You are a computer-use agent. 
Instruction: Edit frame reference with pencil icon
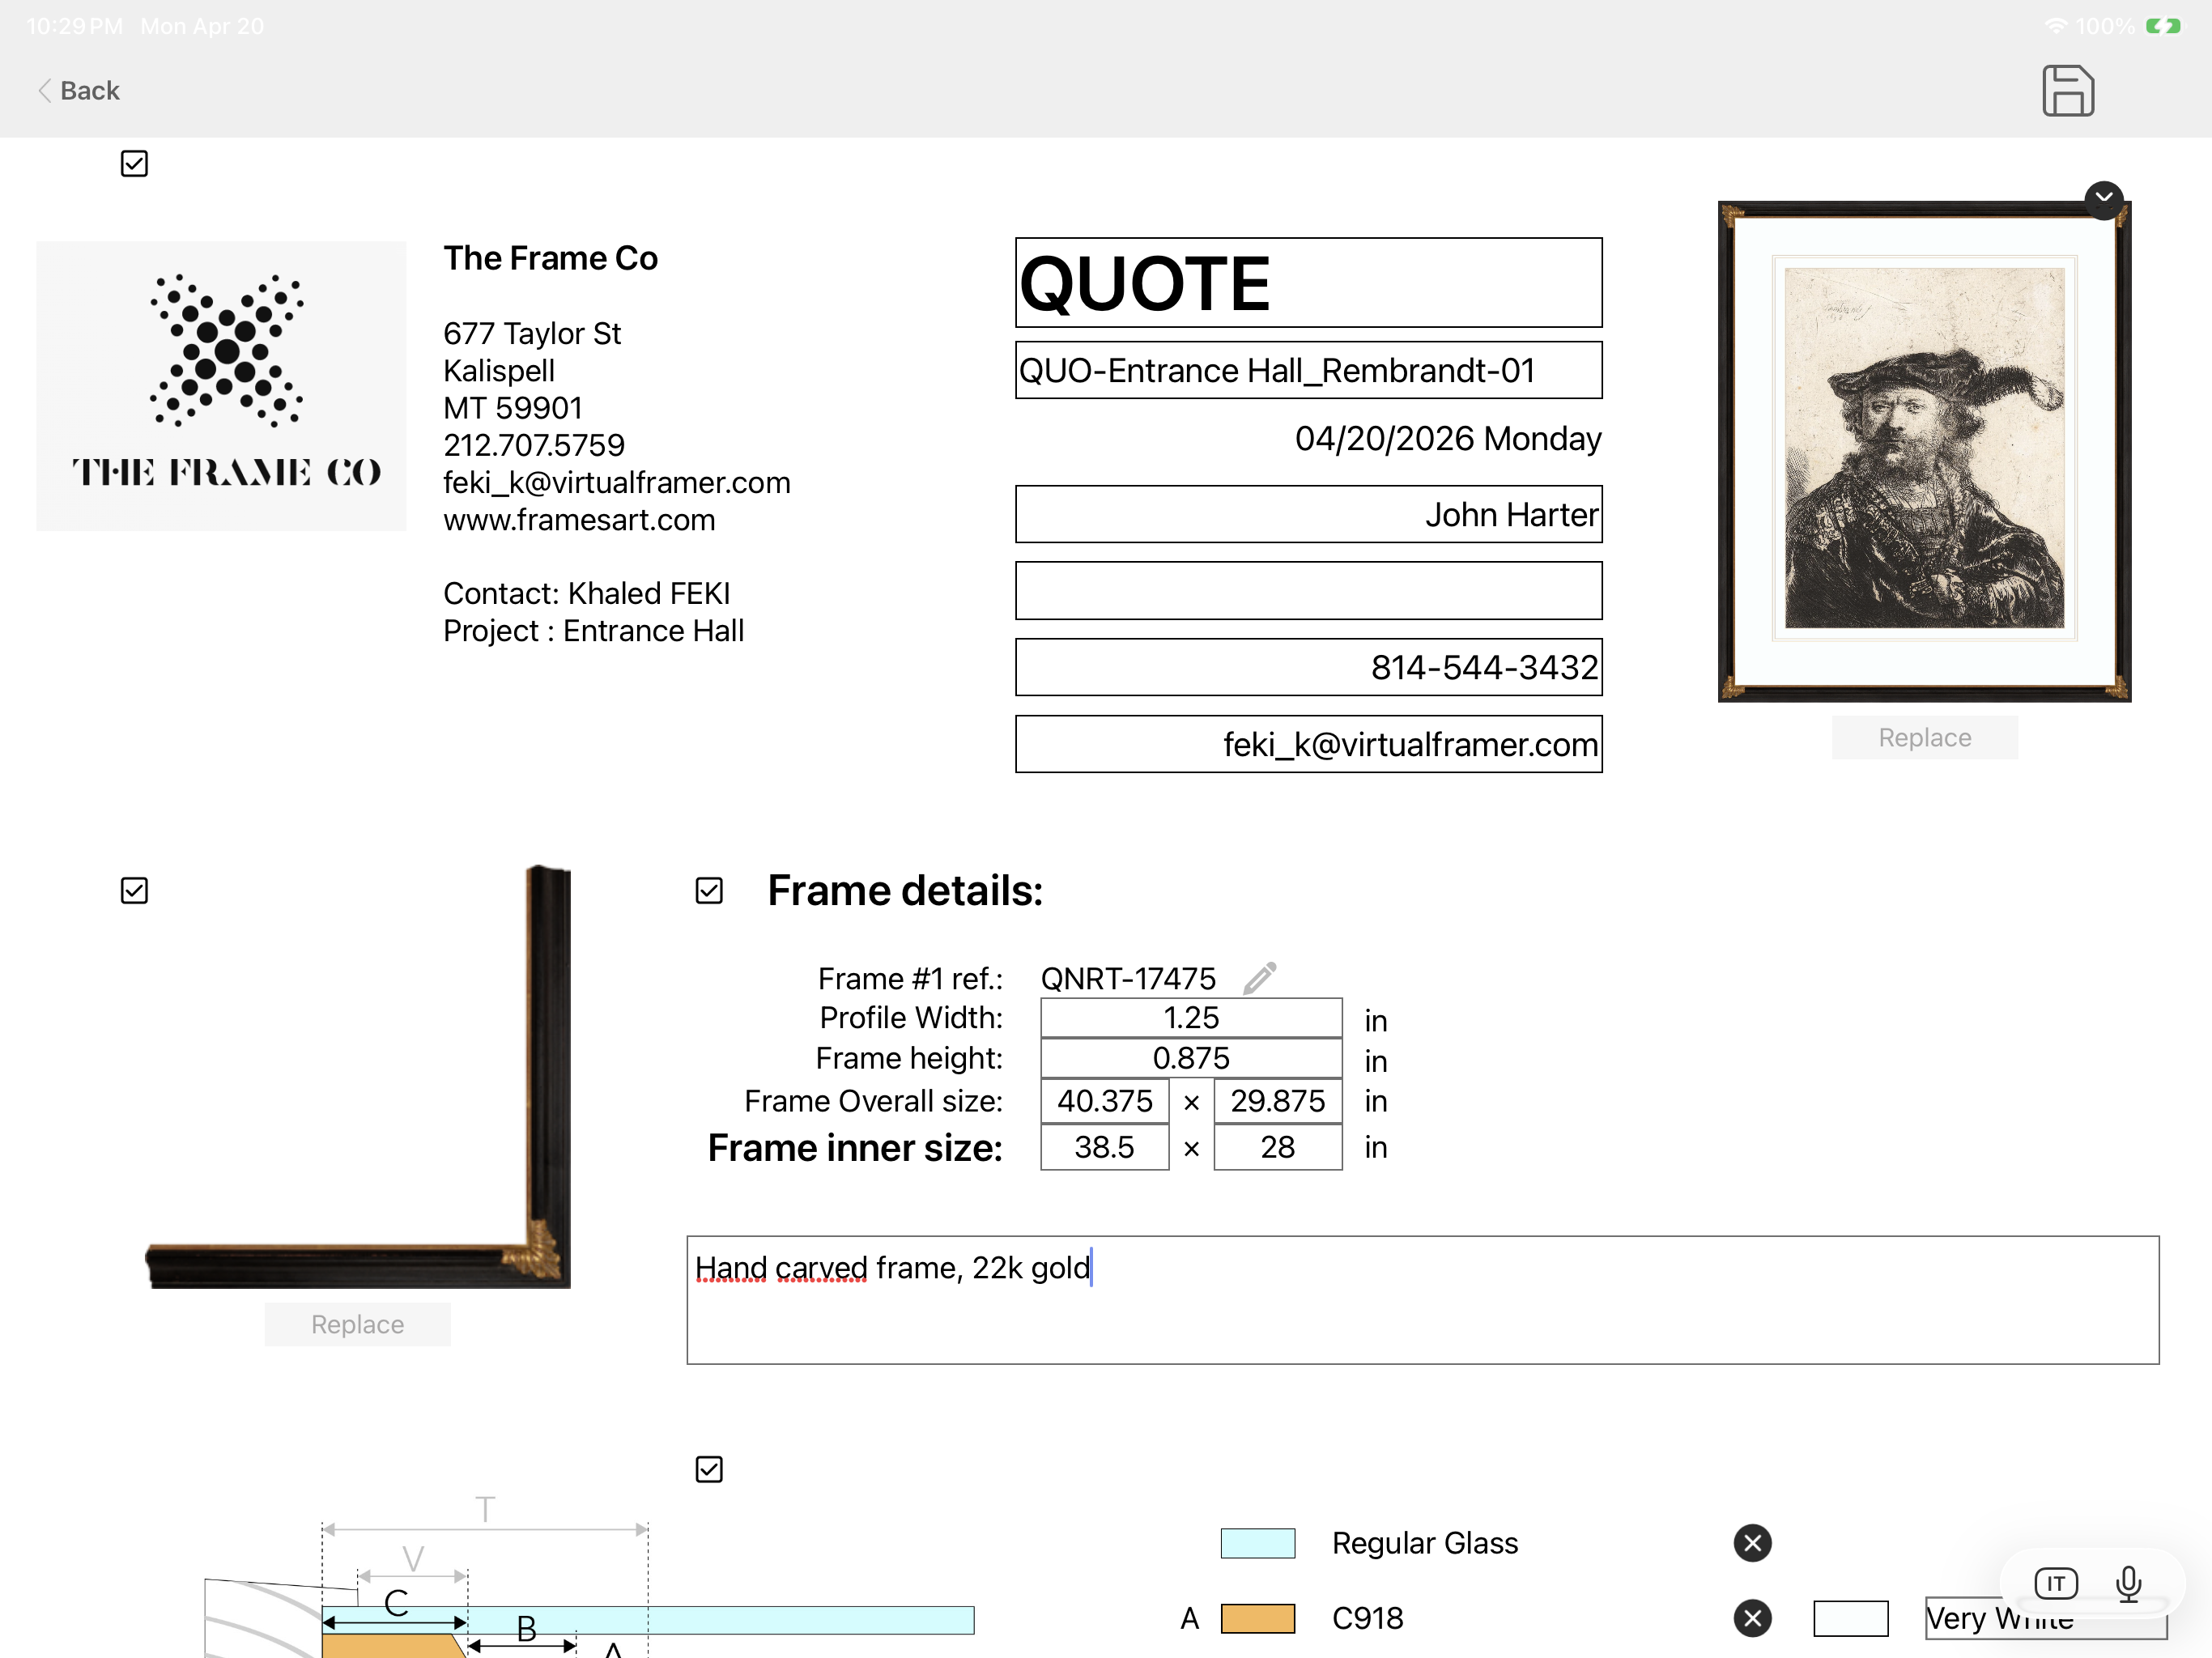pyautogui.click(x=1259, y=977)
